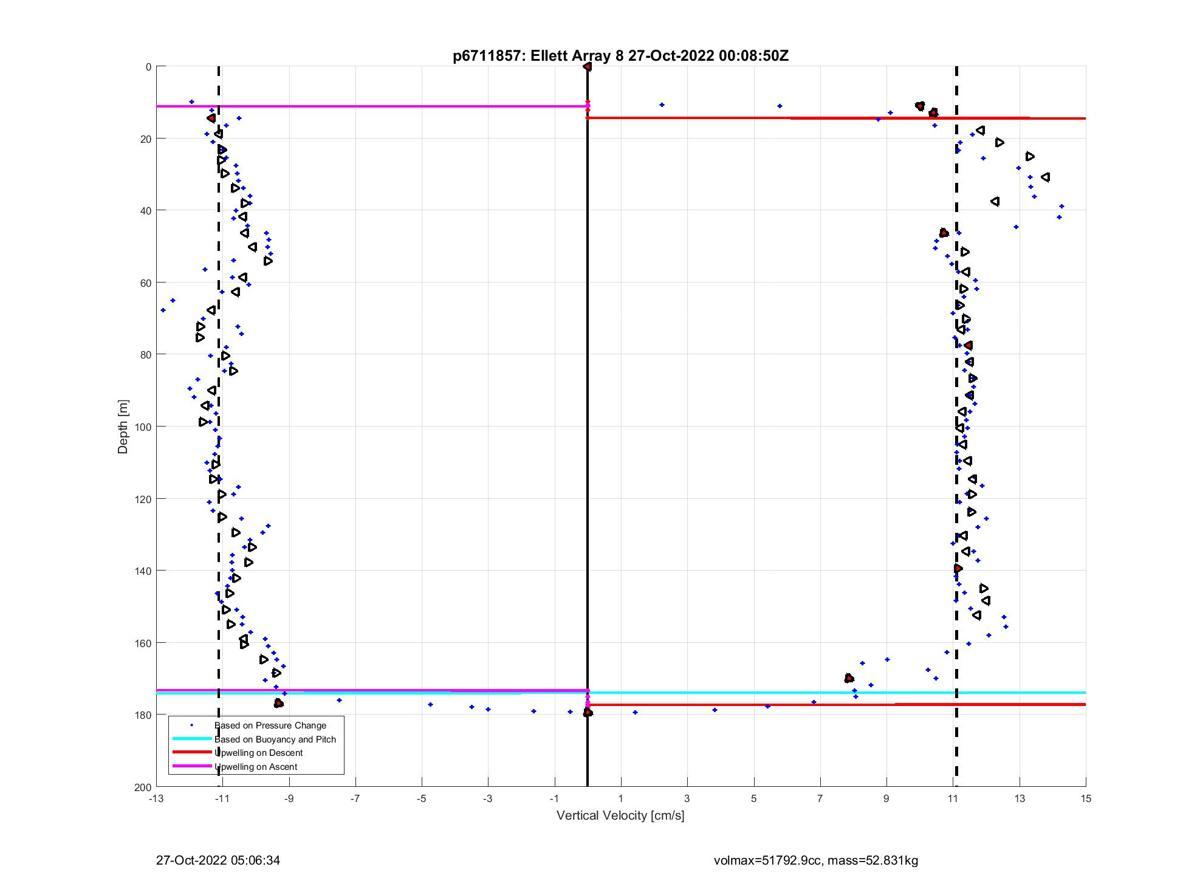Click legend entry 'Upwelling on Ascent'
This screenshot has height=885, width=1200.
pyautogui.click(x=255, y=767)
